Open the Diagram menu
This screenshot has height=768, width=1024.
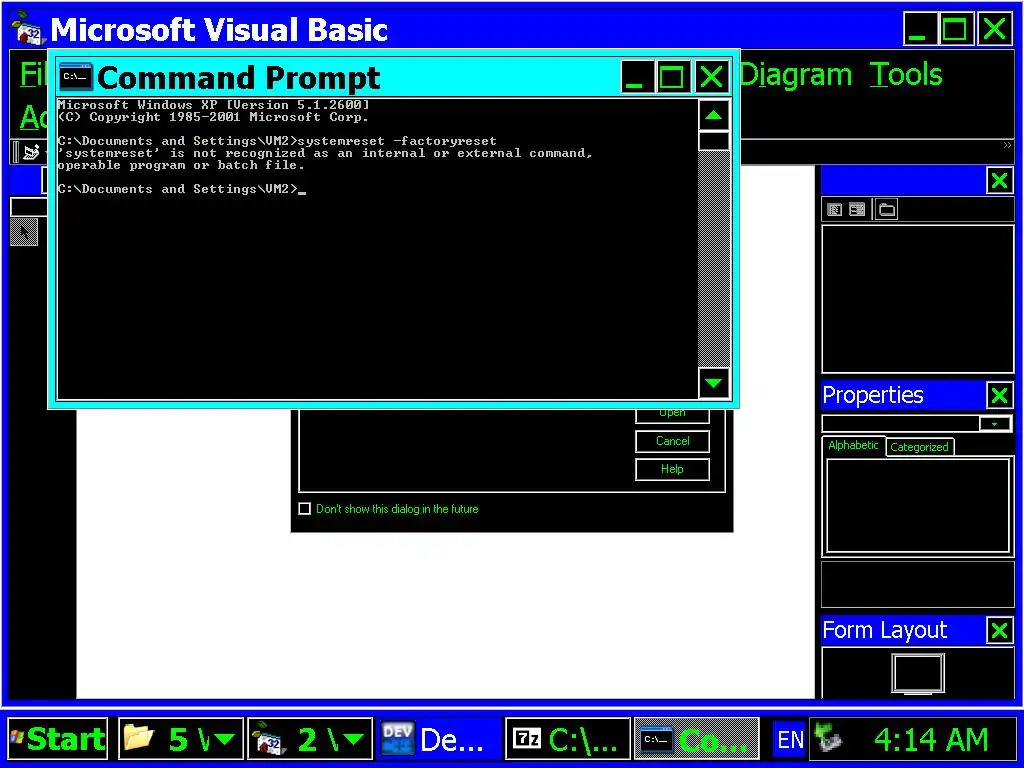795,74
